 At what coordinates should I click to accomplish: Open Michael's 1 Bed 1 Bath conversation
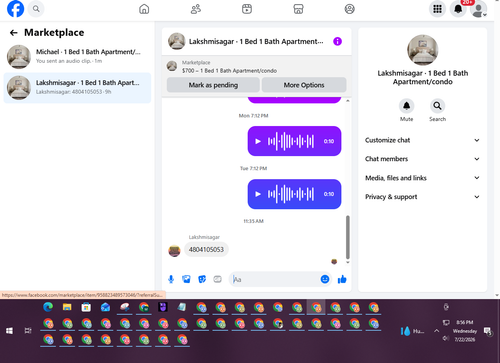pyautogui.click(x=77, y=56)
